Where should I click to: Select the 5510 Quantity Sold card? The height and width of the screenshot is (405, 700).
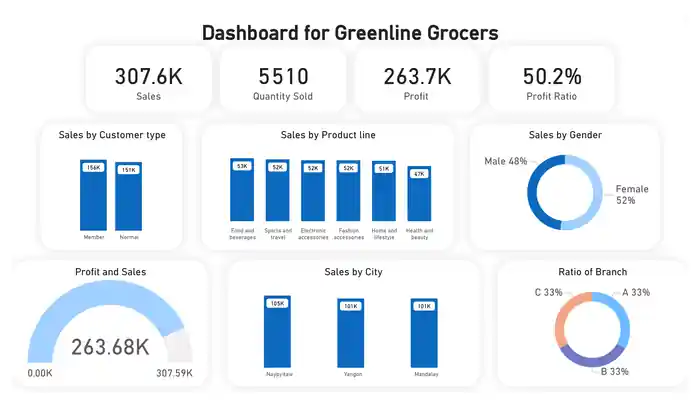(283, 79)
